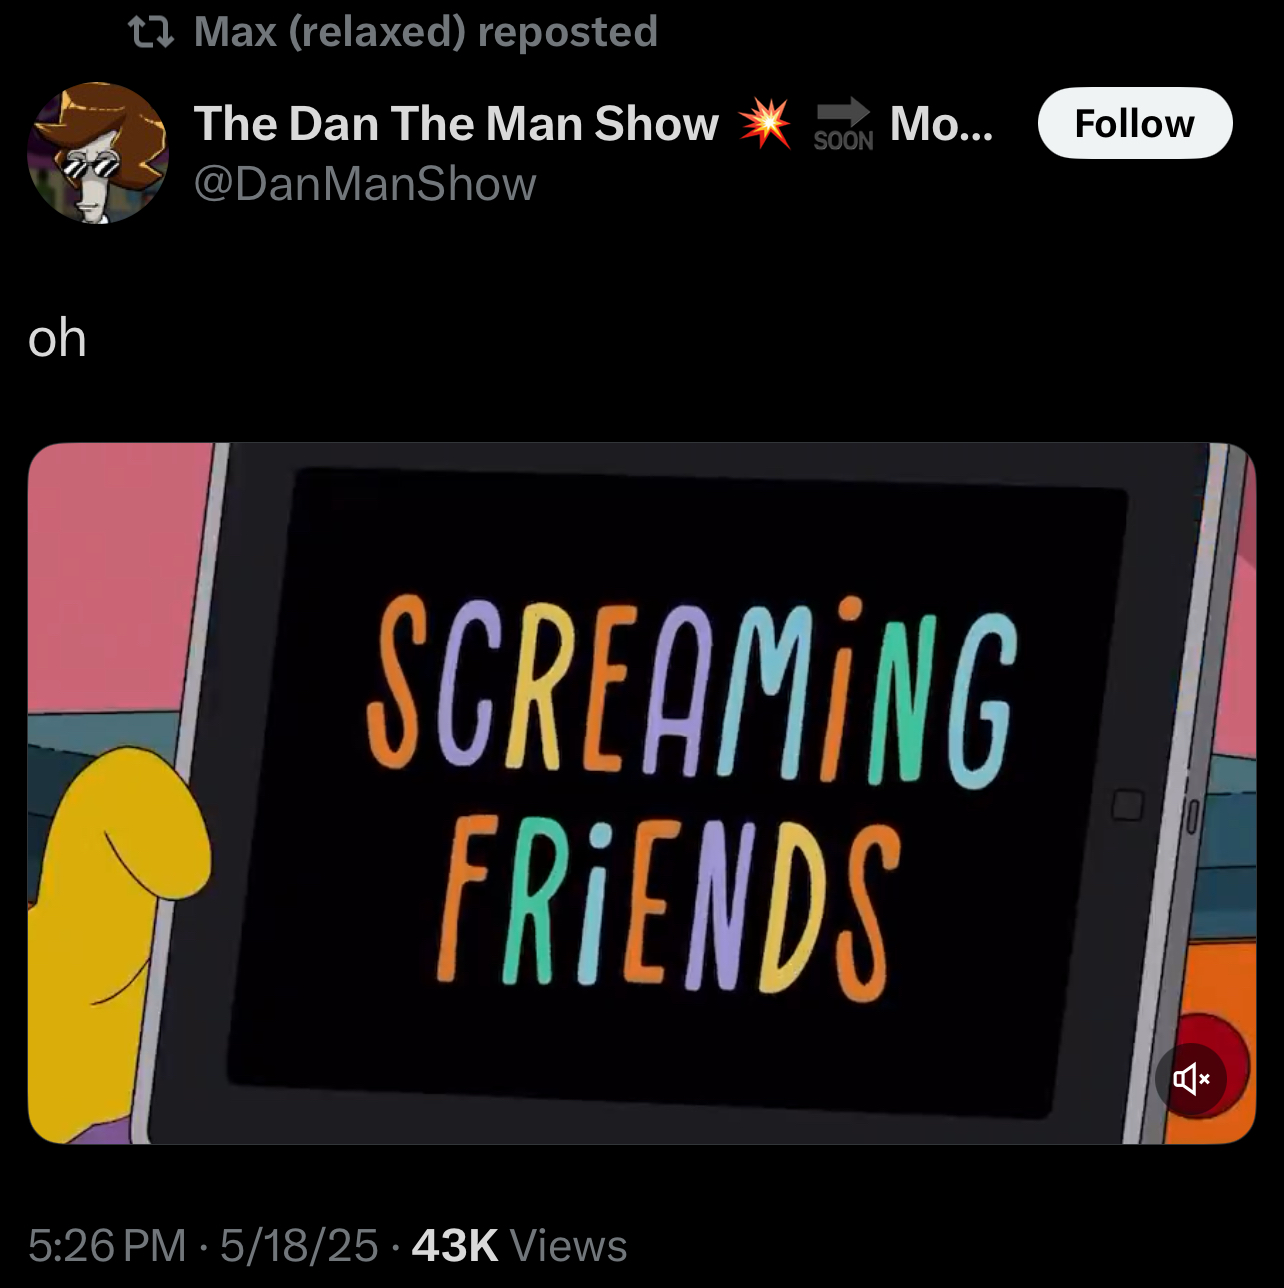Click the tweet text "oh"
Viewport: 1284px width, 1288px height.
[x=57, y=338]
